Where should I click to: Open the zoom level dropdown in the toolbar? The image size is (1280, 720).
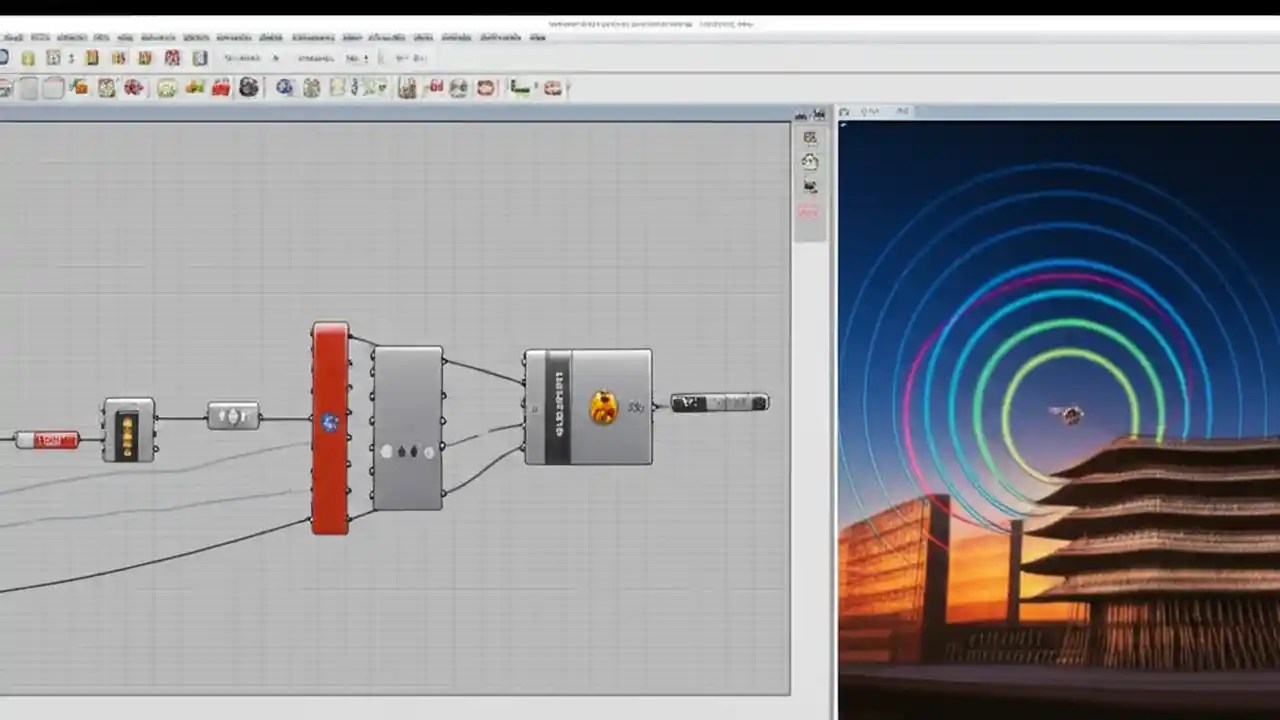tap(410, 58)
